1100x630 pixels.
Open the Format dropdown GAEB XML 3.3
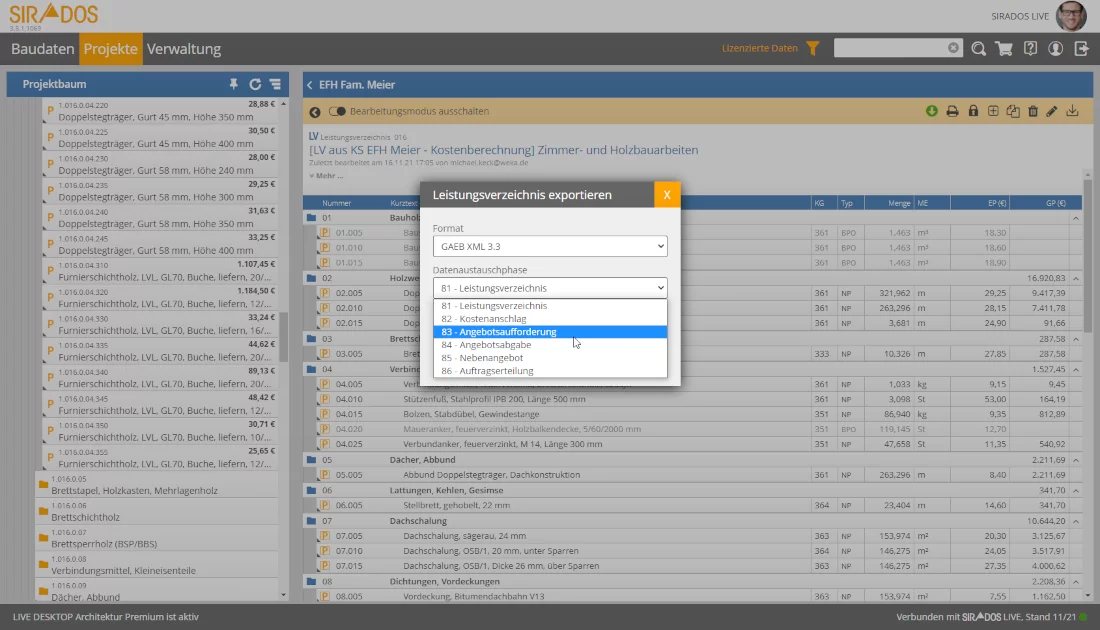(550, 246)
